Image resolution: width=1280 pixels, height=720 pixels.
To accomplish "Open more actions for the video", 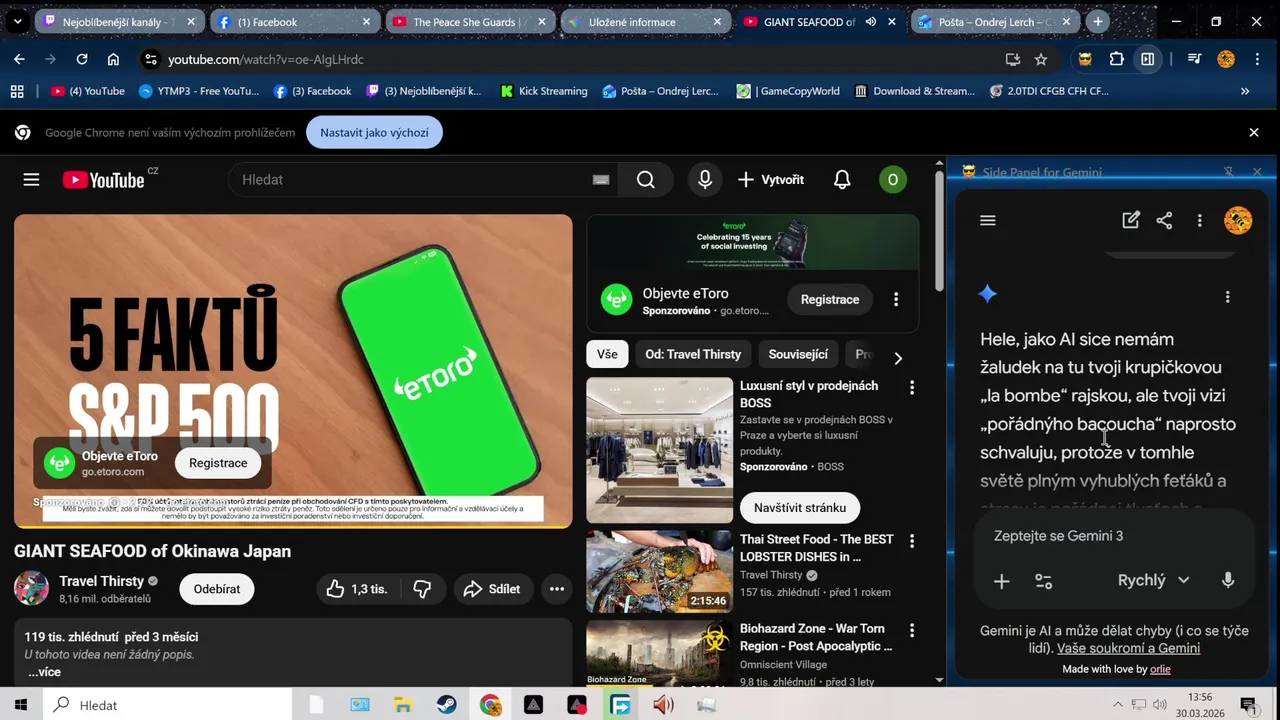I will click(557, 589).
